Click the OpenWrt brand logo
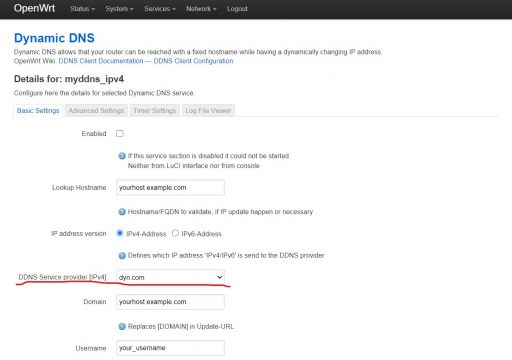 [34, 8]
